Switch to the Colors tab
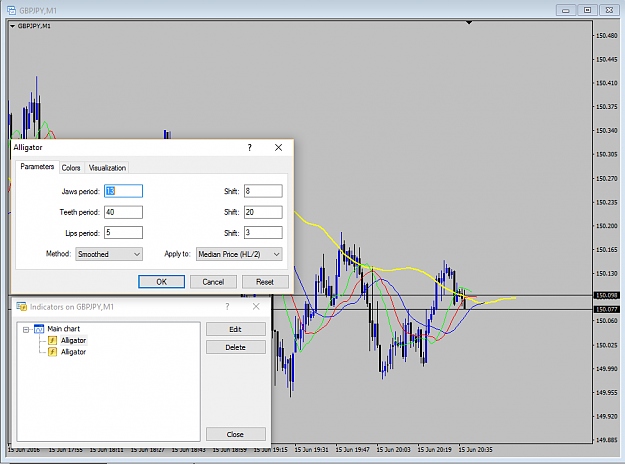Viewport: 625px width, 464px height. tap(71, 168)
